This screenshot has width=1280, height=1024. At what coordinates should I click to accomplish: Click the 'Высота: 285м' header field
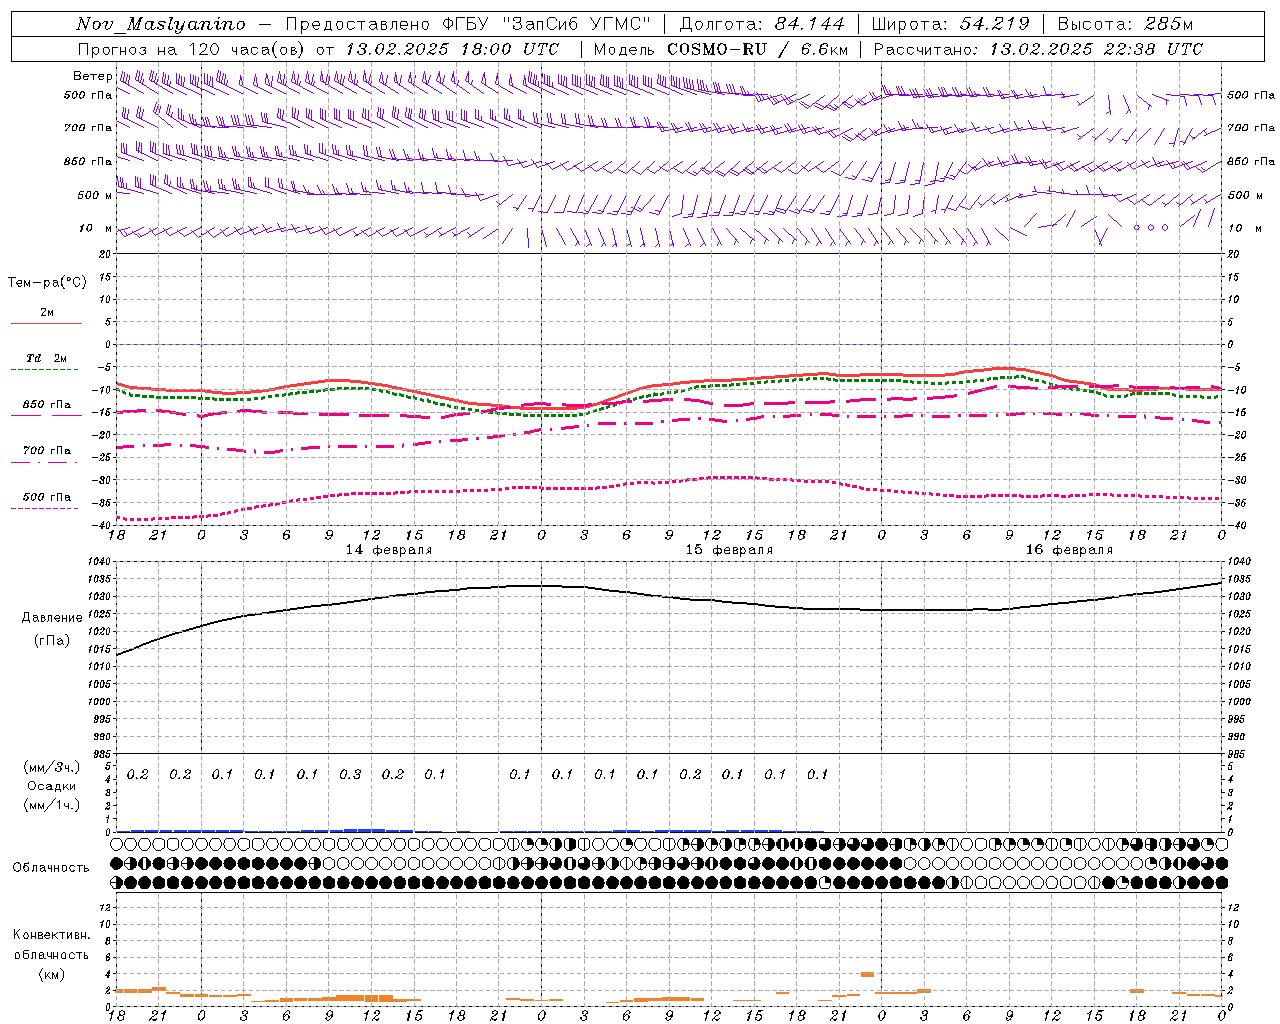1126,24
